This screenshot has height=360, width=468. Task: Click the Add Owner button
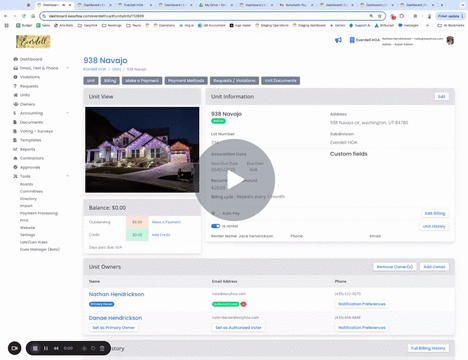[x=434, y=267]
